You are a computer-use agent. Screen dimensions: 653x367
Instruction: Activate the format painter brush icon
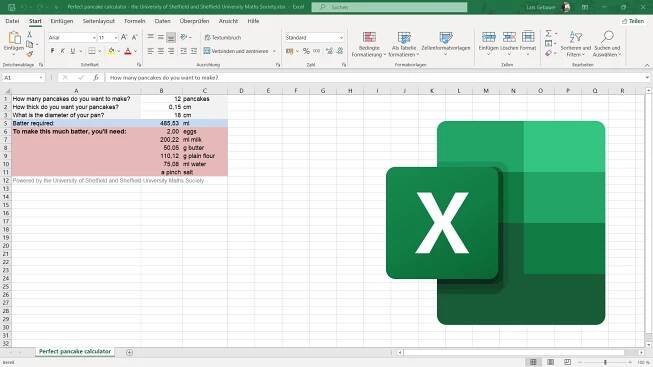[x=29, y=54]
